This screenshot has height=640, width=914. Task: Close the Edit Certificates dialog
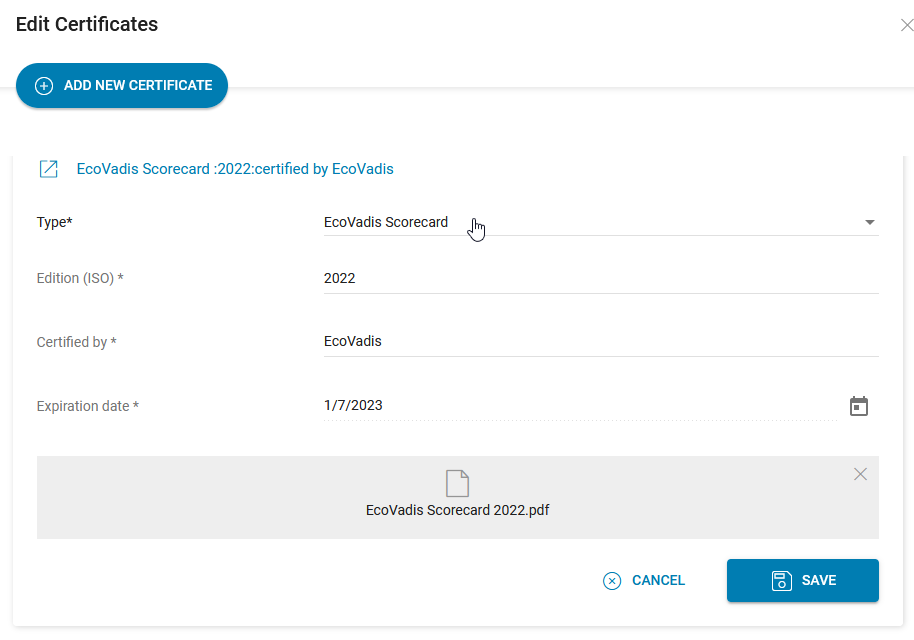[907, 24]
